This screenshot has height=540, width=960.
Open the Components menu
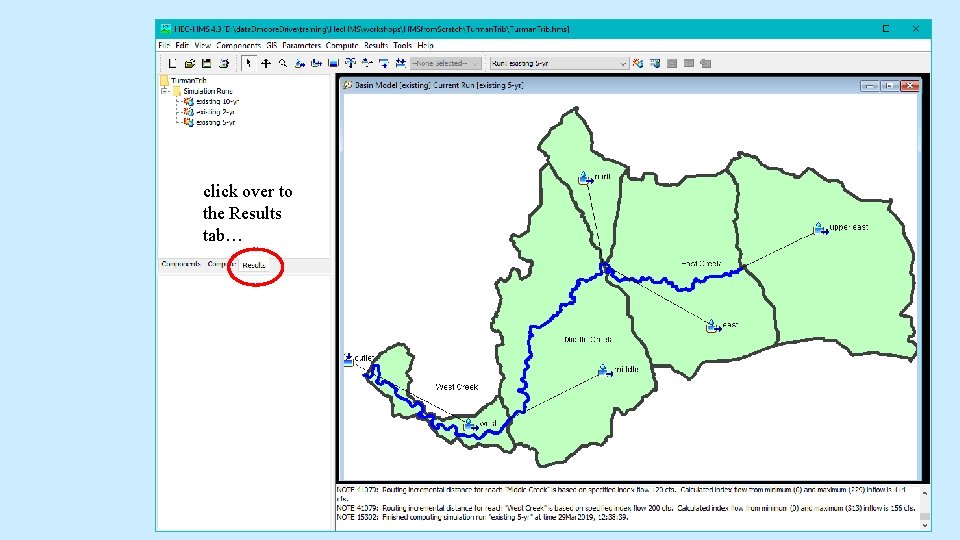click(x=238, y=45)
